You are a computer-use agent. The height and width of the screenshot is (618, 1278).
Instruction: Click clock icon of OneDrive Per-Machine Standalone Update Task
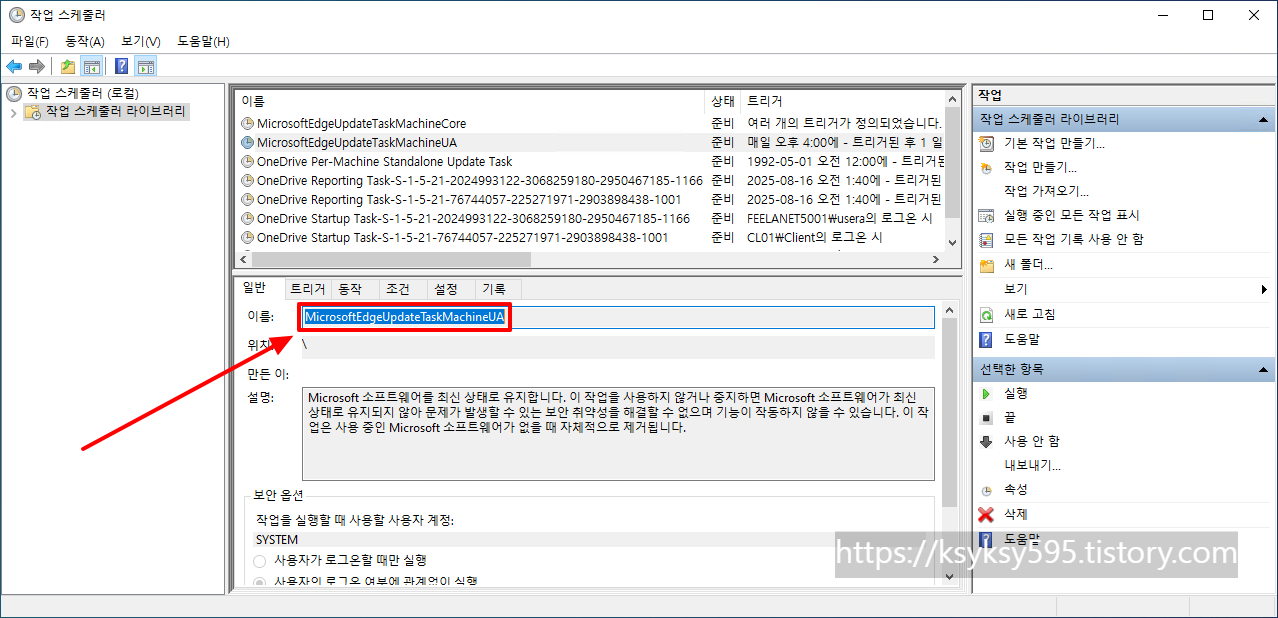[x=248, y=162]
